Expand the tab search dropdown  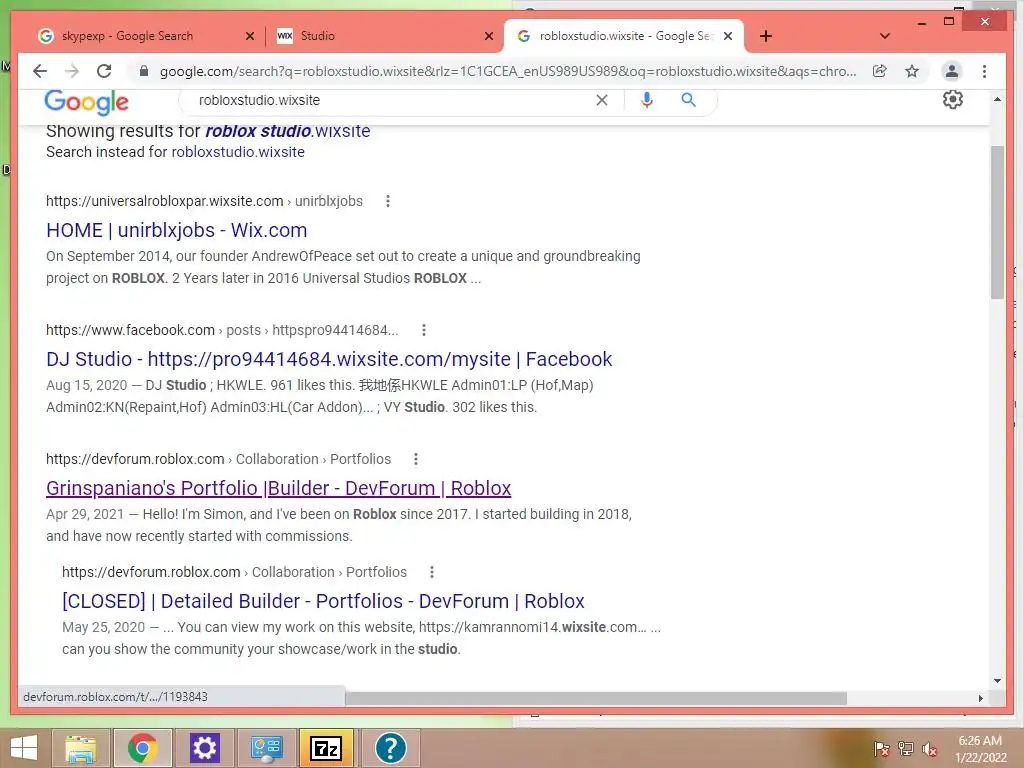[x=885, y=36]
